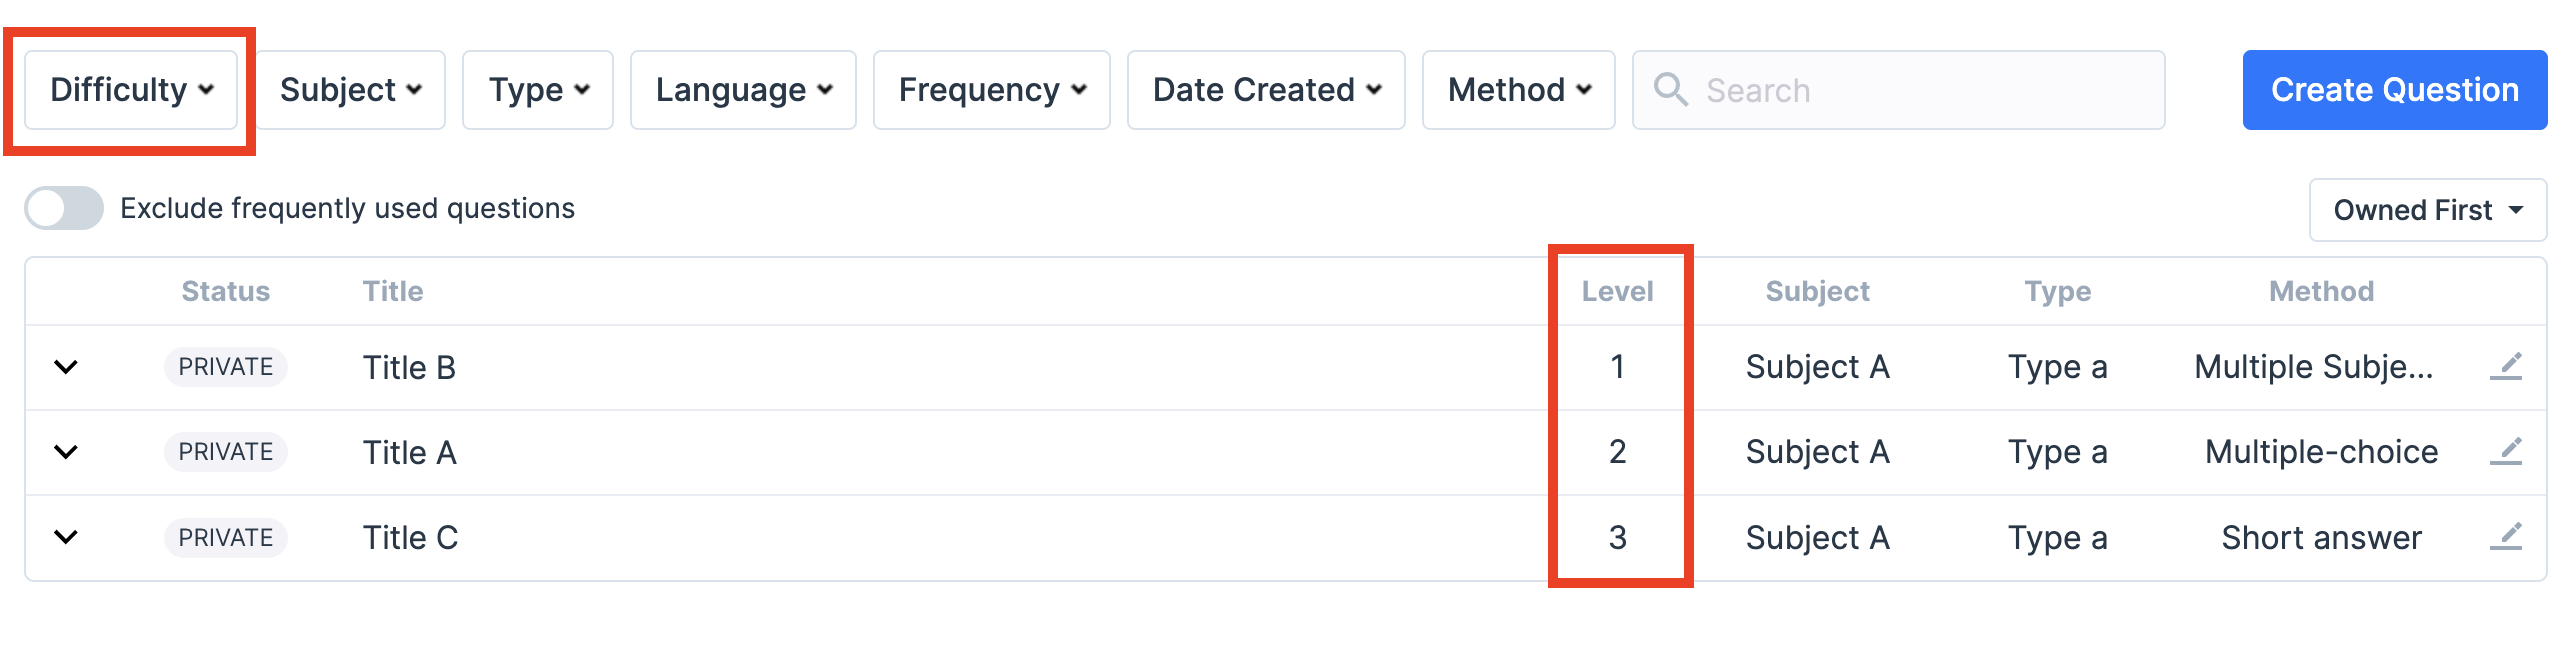Expand the Title A row chevron
The width and height of the screenshot is (2574, 648).
66,452
